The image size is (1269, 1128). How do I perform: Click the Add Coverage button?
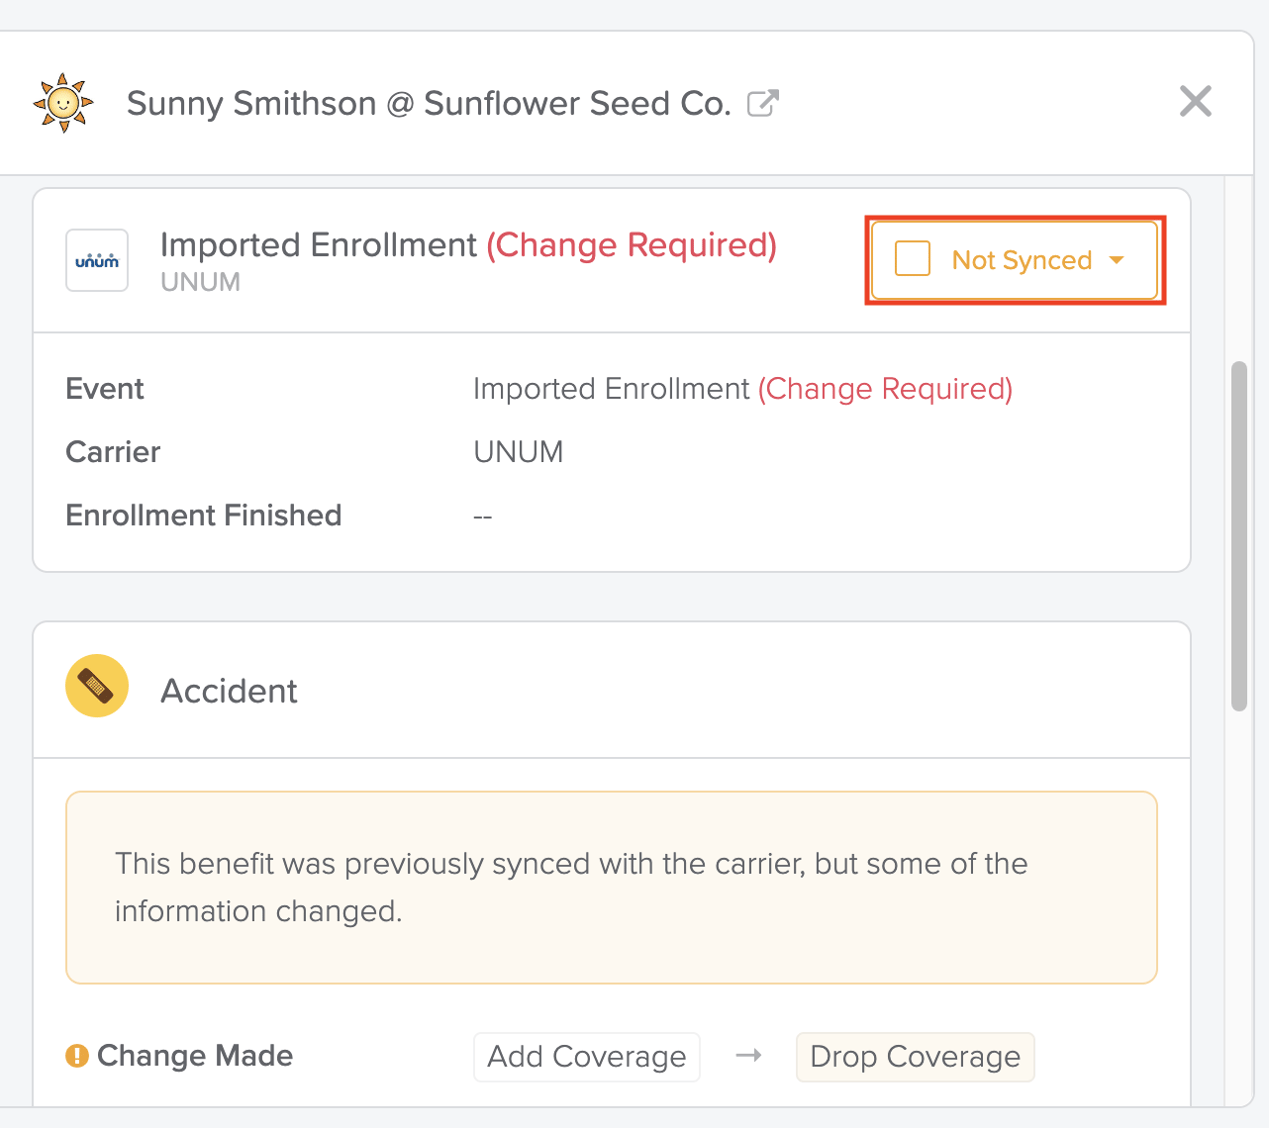click(x=586, y=1056)
